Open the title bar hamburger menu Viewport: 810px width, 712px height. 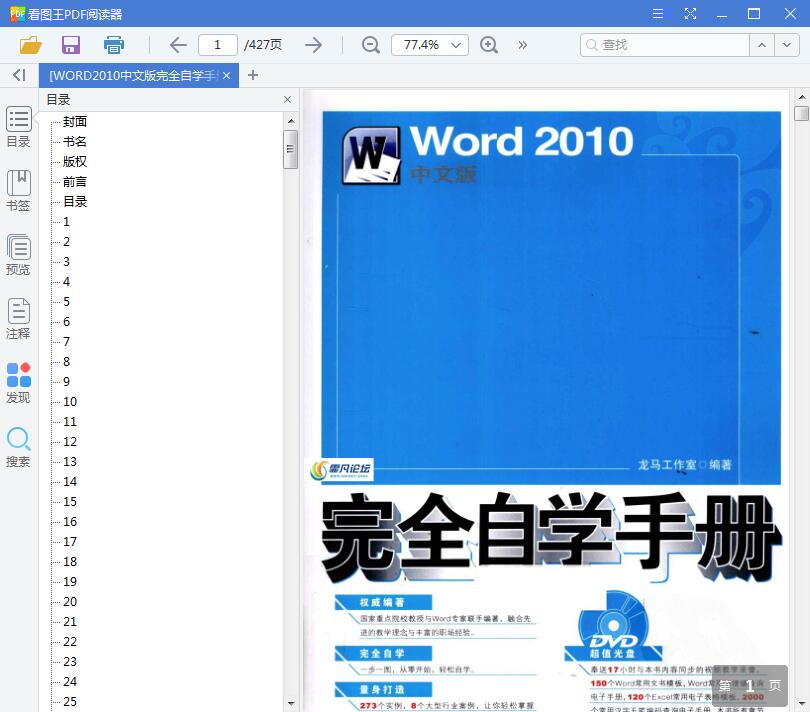coord(658,13)
